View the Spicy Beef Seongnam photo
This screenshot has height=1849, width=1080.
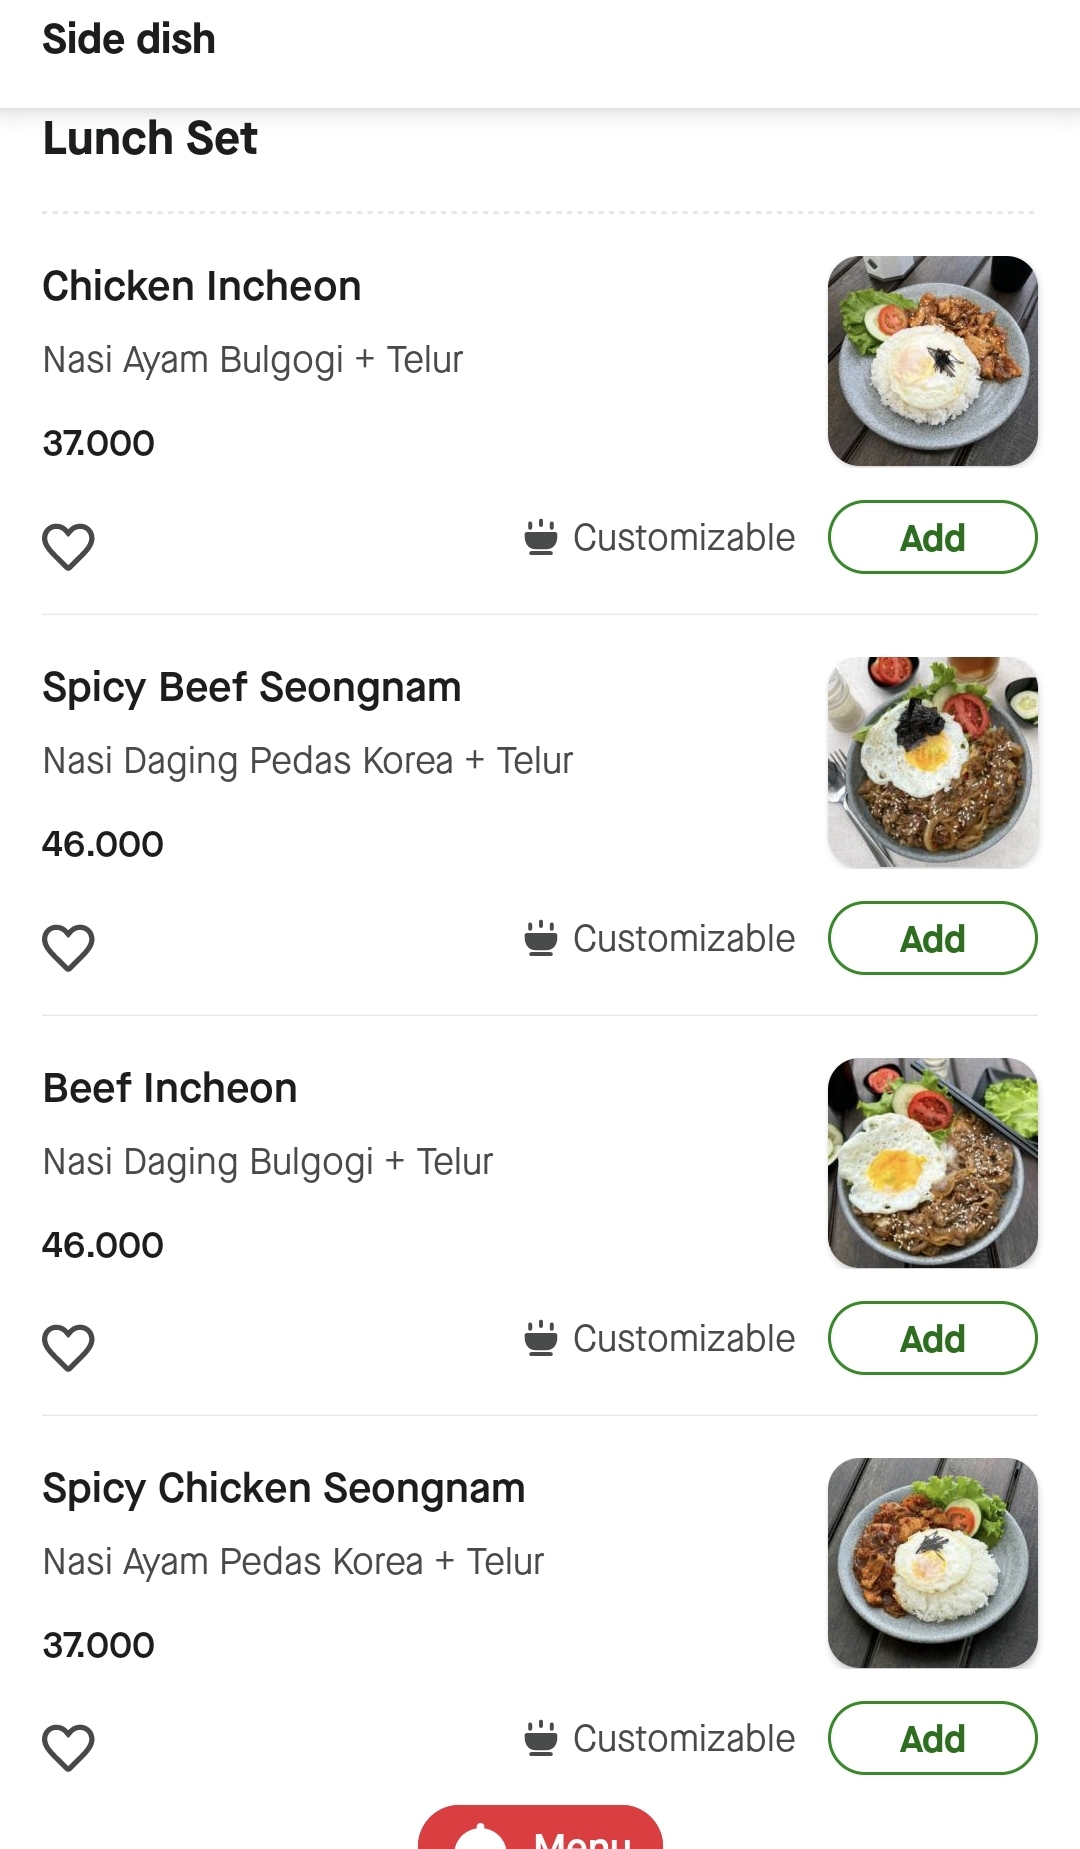[932, 762]
